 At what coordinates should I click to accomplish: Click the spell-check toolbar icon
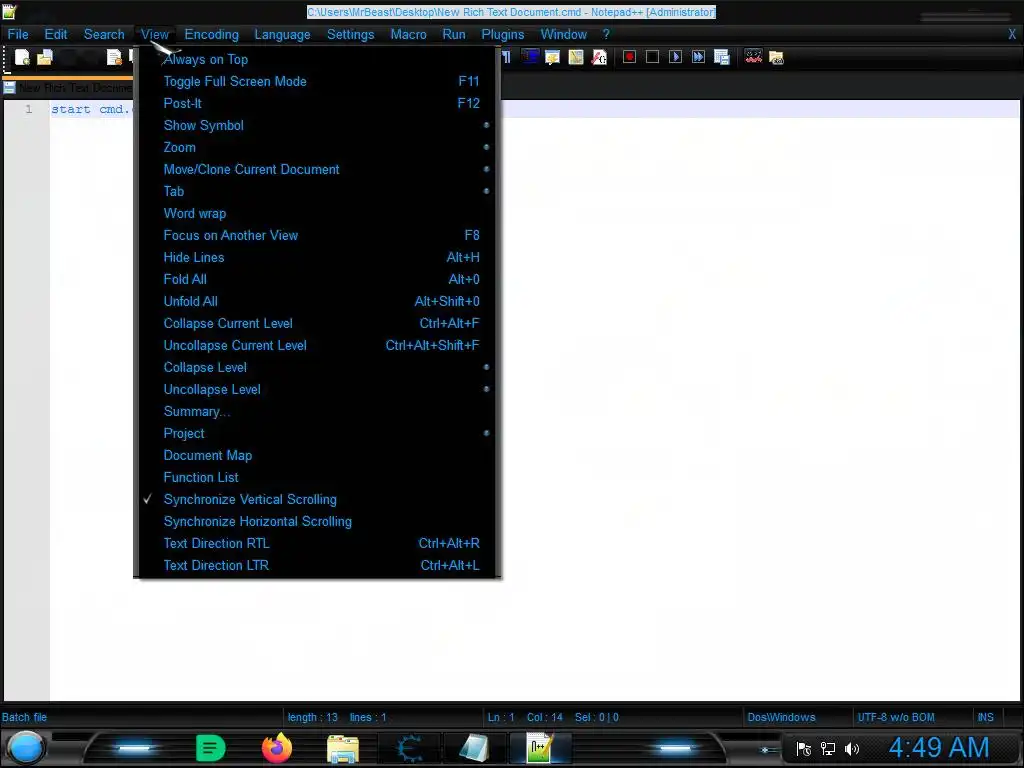[753, 57]
